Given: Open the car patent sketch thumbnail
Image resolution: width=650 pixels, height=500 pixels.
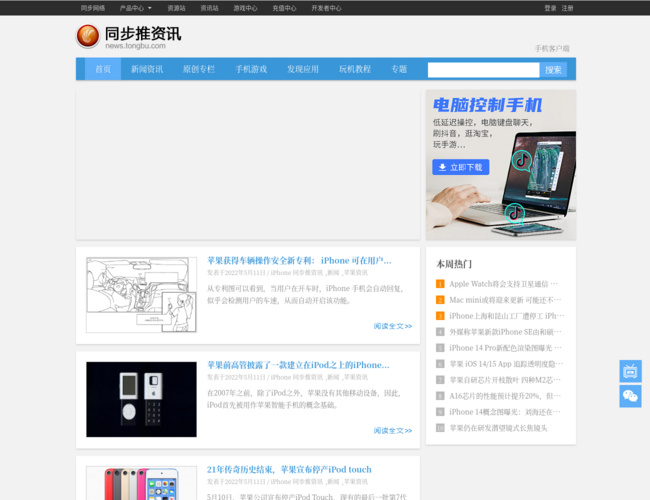Looking at the screenshot, I should (141, 295).
